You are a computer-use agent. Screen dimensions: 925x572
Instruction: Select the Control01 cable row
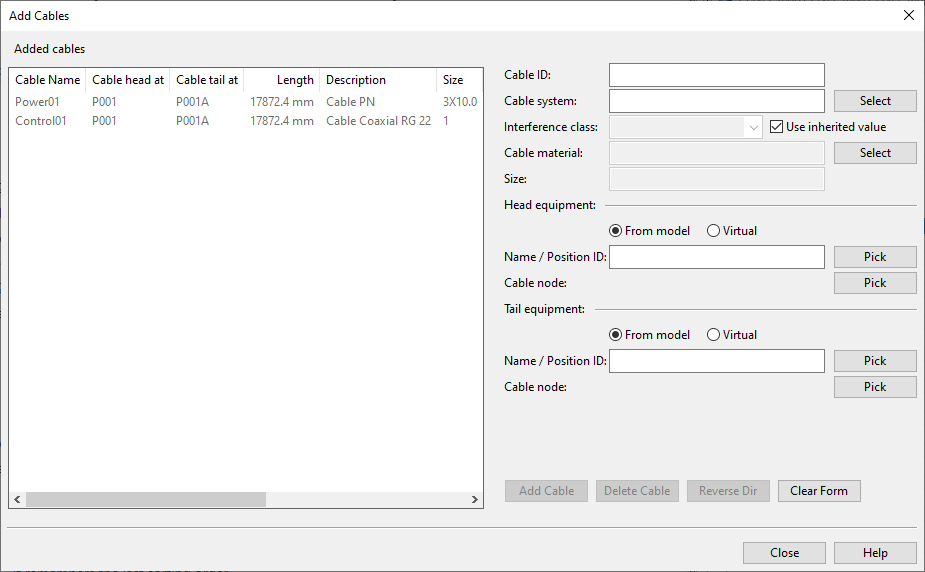(41, 121)
